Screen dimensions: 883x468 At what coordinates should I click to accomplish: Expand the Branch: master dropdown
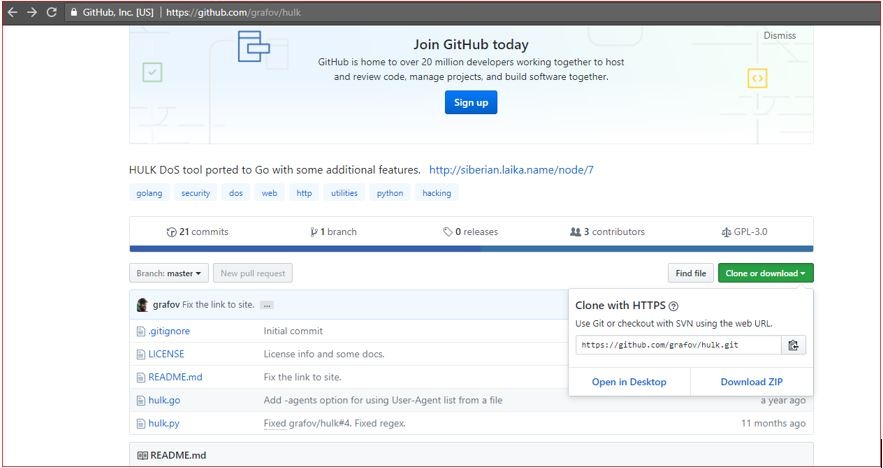[169, 273]
